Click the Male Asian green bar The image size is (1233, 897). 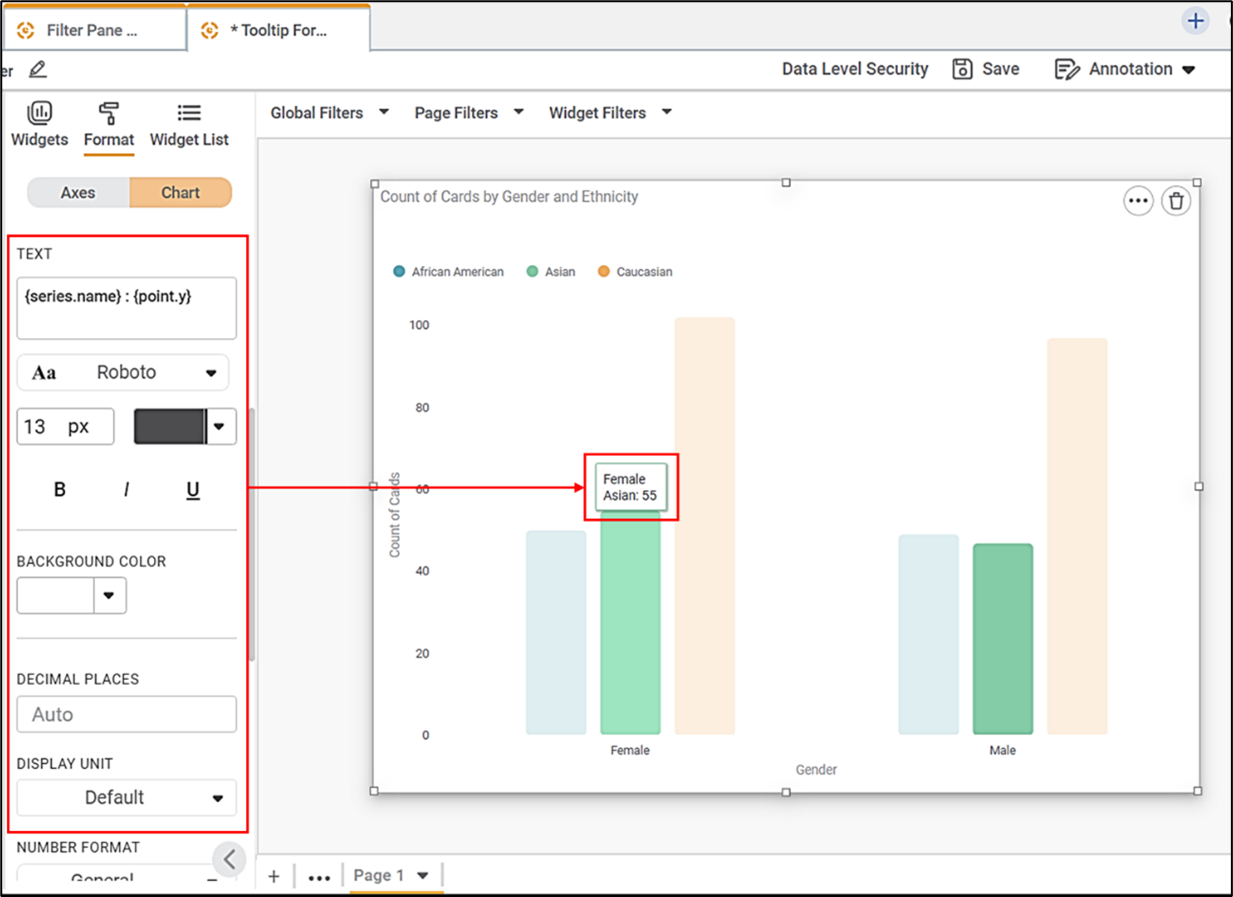pyautogui.click(x=1003, y=640)
